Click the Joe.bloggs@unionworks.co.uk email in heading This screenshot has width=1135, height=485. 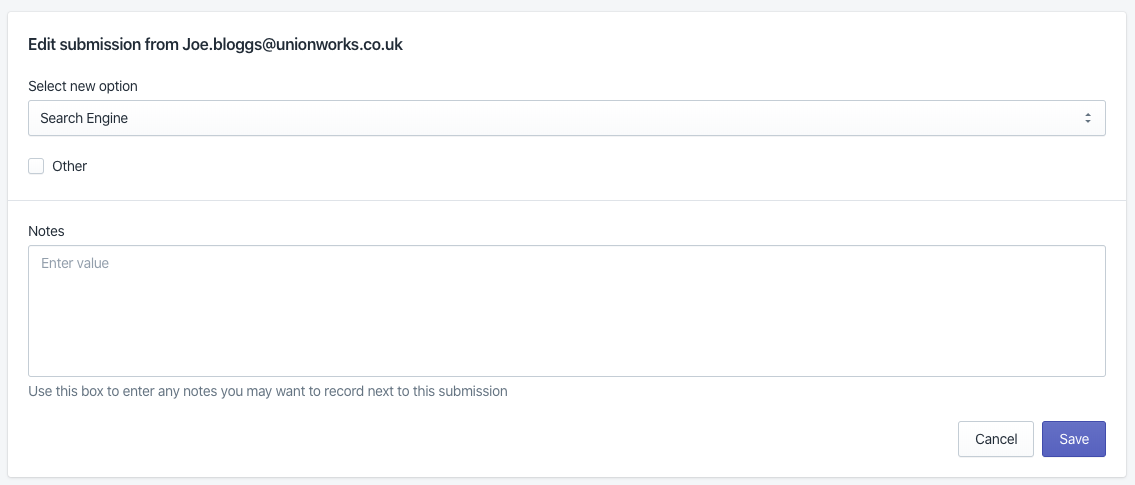point(292,44)
